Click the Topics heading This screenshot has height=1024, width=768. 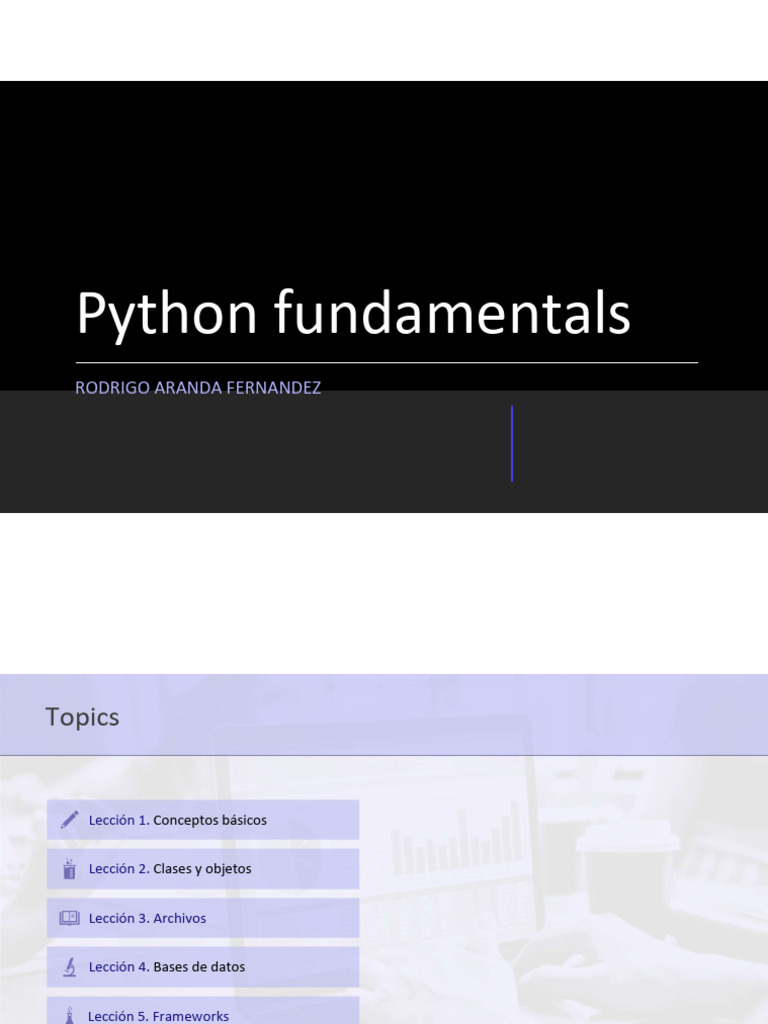click(x=82, y=717)
